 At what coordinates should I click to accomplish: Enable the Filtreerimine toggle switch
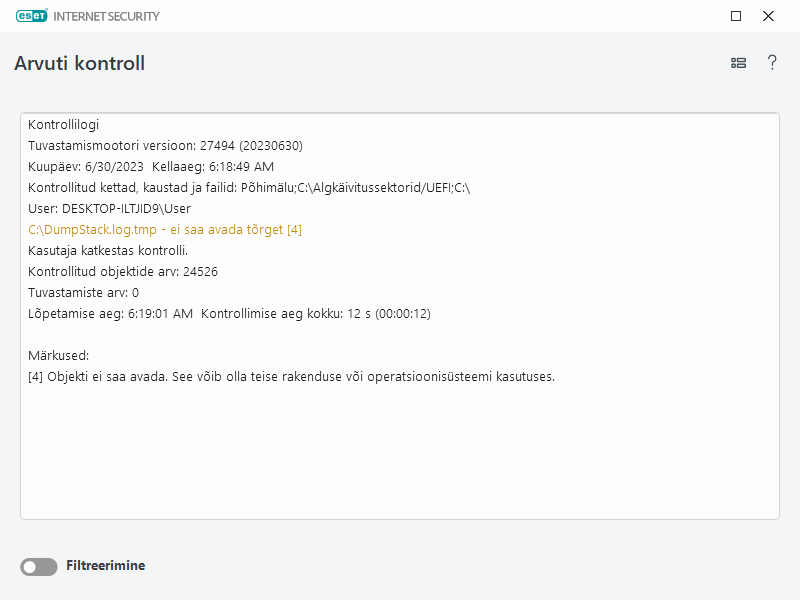pos(39,567)
